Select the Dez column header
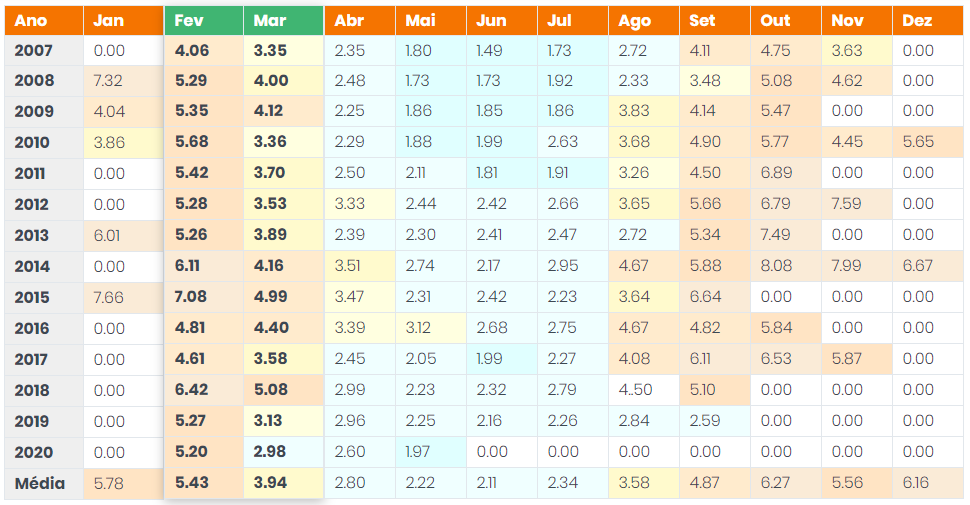Image resolution: width=970 pixels, height=505 pixels. [928, 20]
